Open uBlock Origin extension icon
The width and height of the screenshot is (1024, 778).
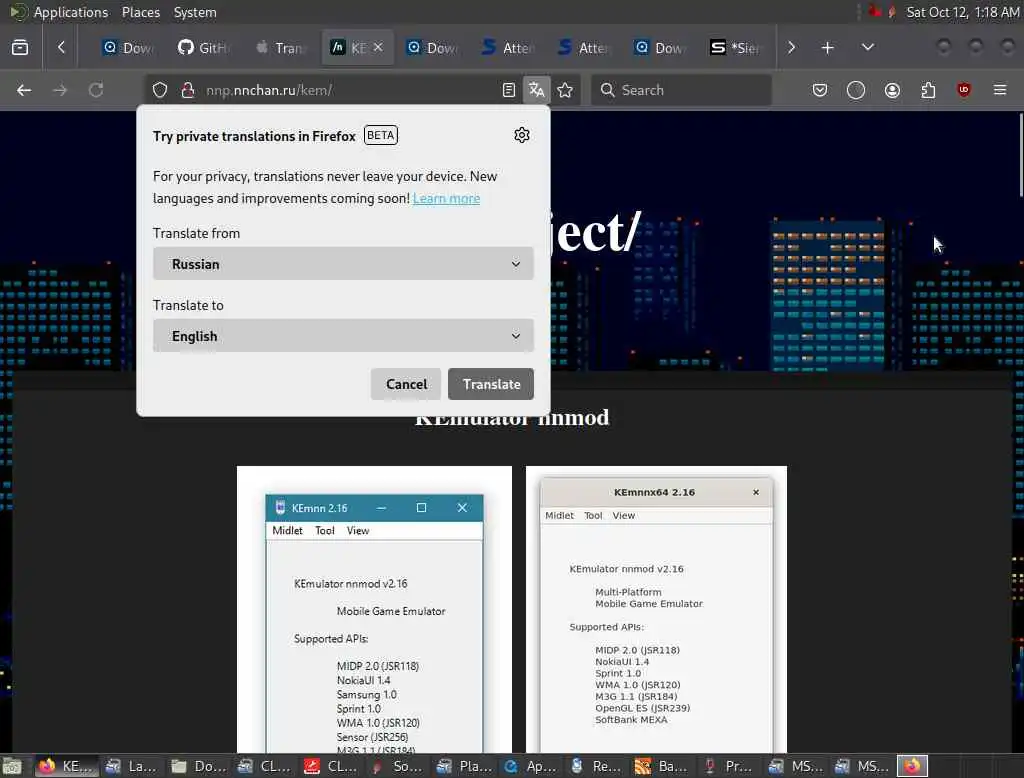tap(964, 90)
